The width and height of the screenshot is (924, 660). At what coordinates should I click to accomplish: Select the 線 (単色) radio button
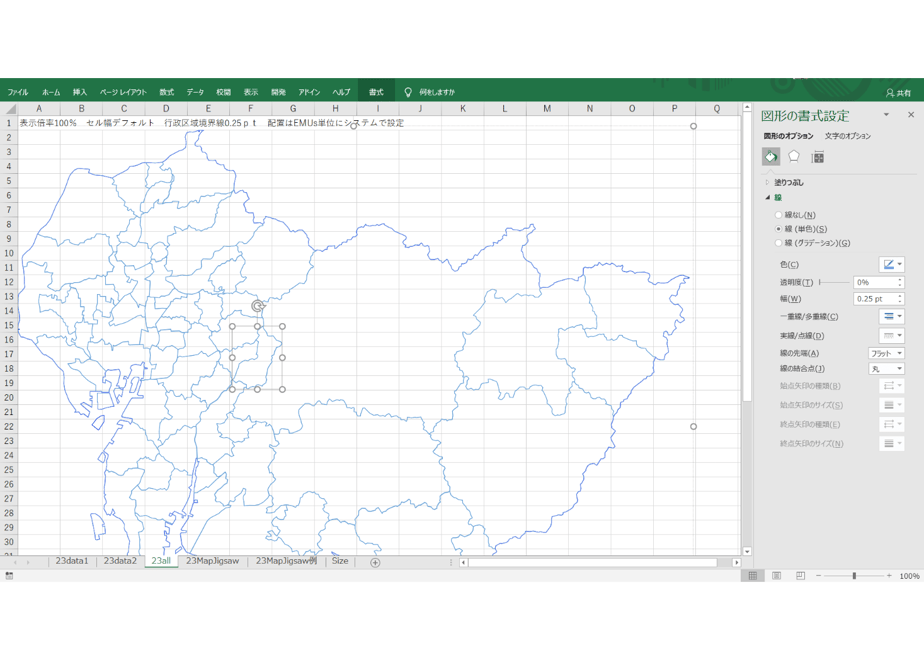click(x=778, y=229)
